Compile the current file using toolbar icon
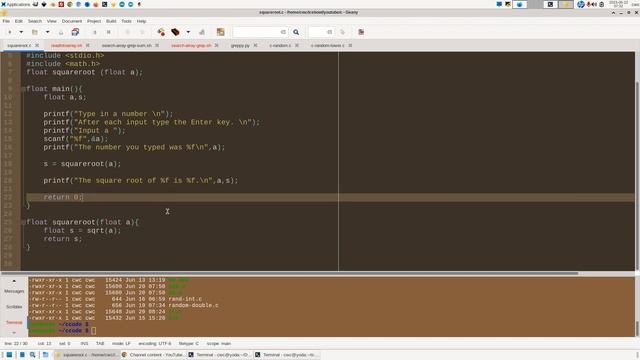 161,32
